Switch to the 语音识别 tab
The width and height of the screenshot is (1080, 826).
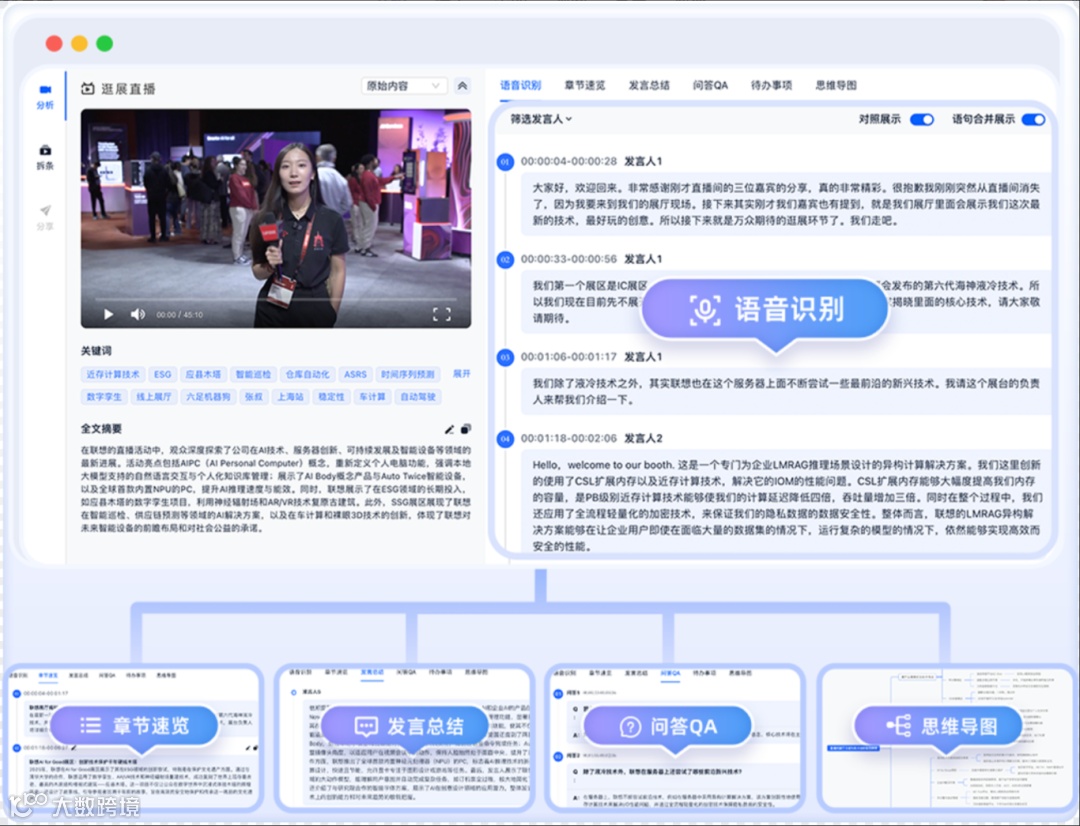pos(520,85)
